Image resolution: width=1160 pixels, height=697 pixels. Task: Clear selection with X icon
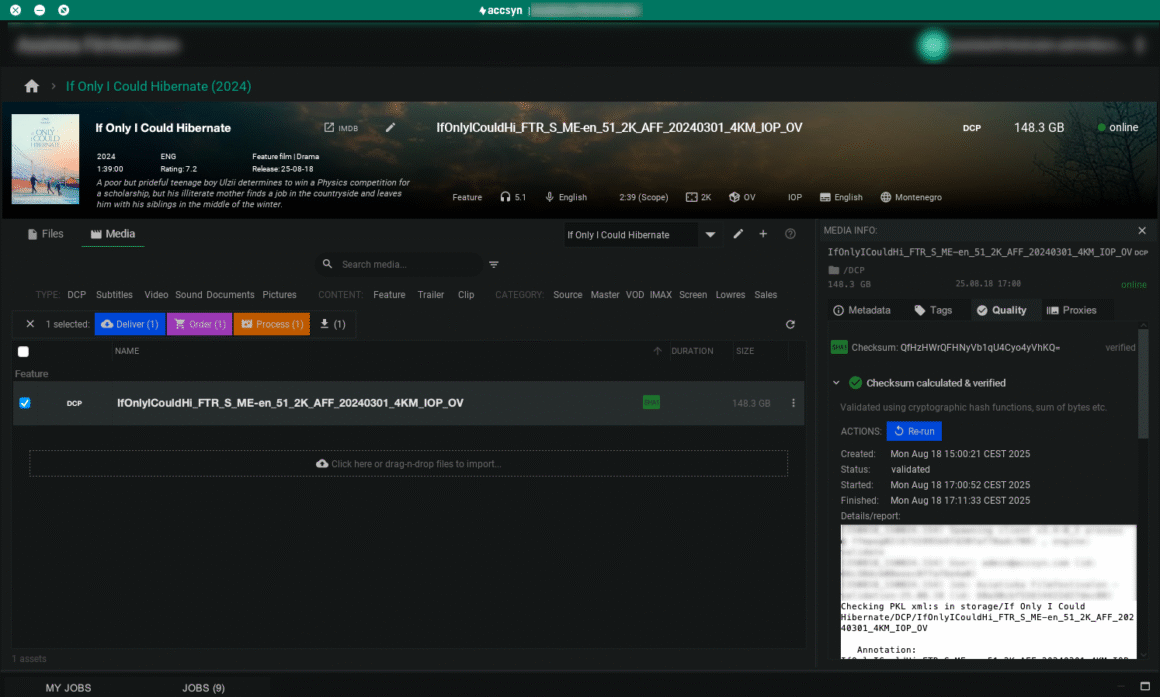click(30, 324)
